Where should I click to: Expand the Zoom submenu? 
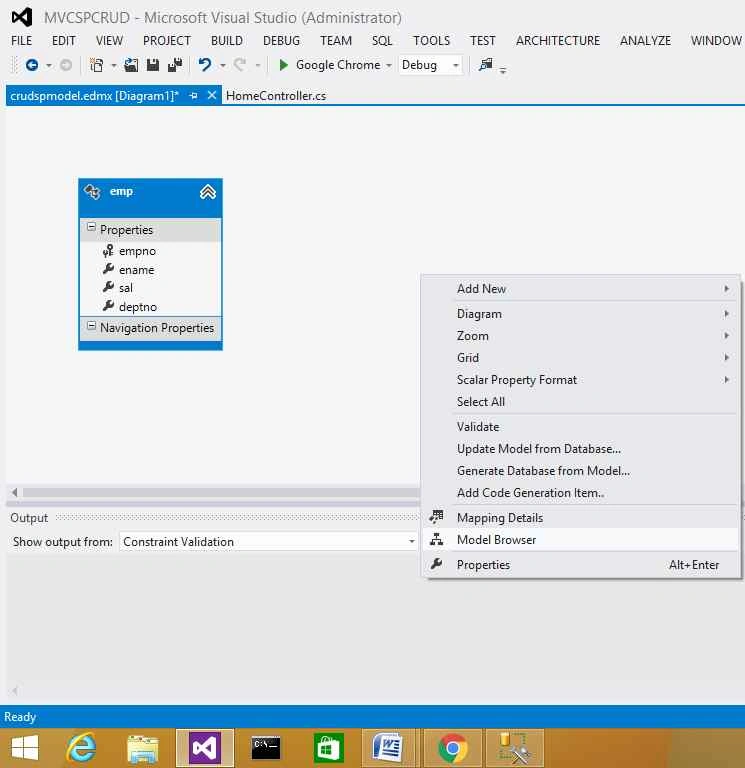coord(580,336)
